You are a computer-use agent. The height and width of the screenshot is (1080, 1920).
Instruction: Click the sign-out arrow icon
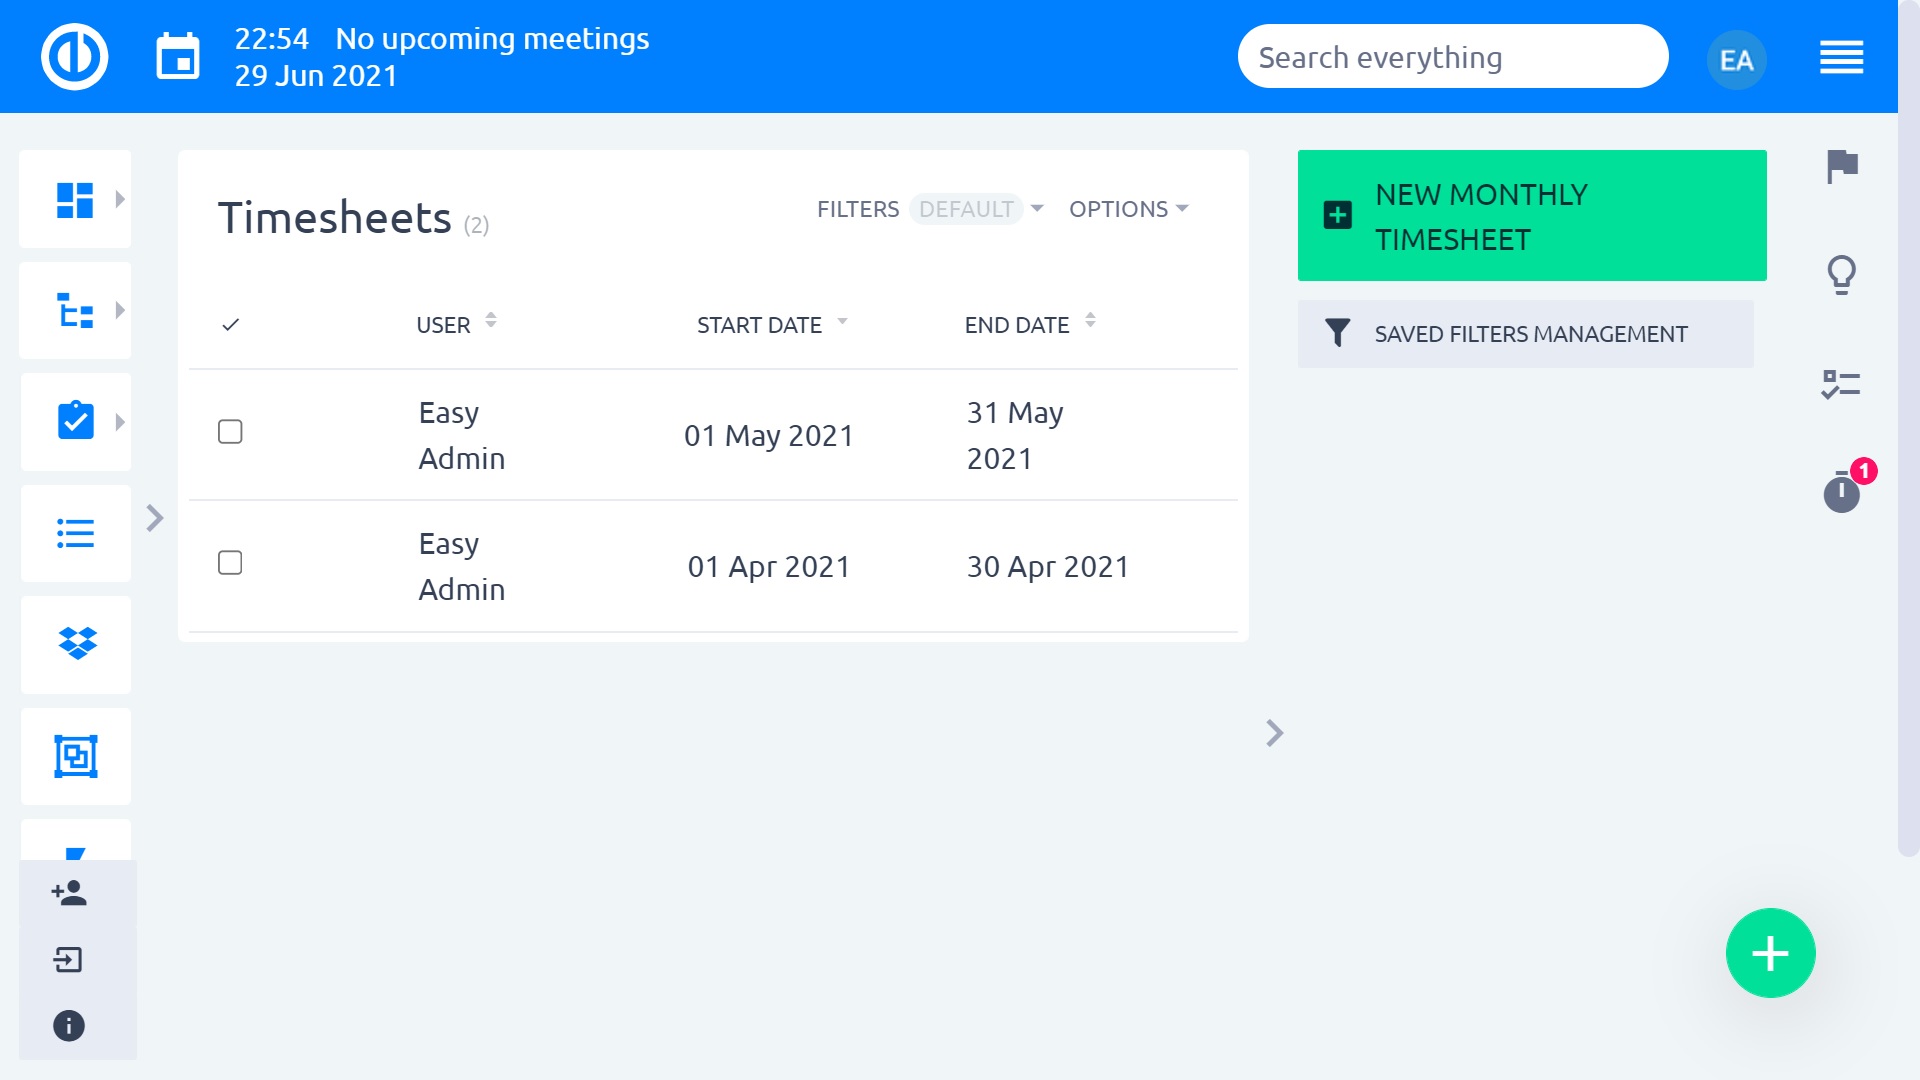coord(68,960)
